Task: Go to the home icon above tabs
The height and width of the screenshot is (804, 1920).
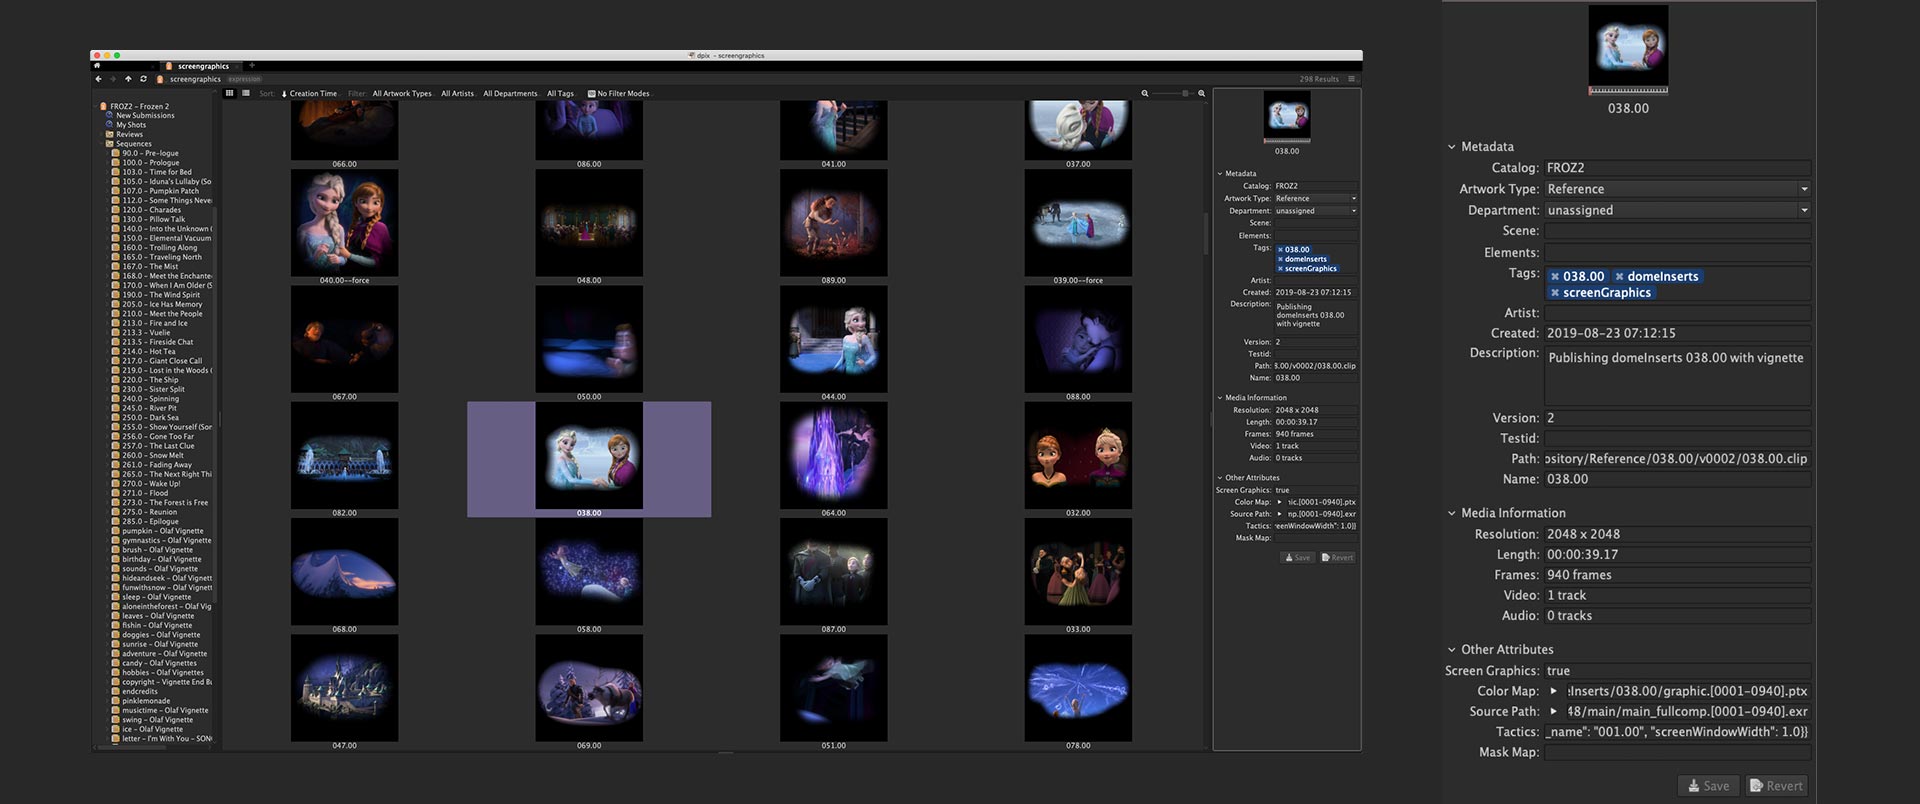Action: point(97,66)
